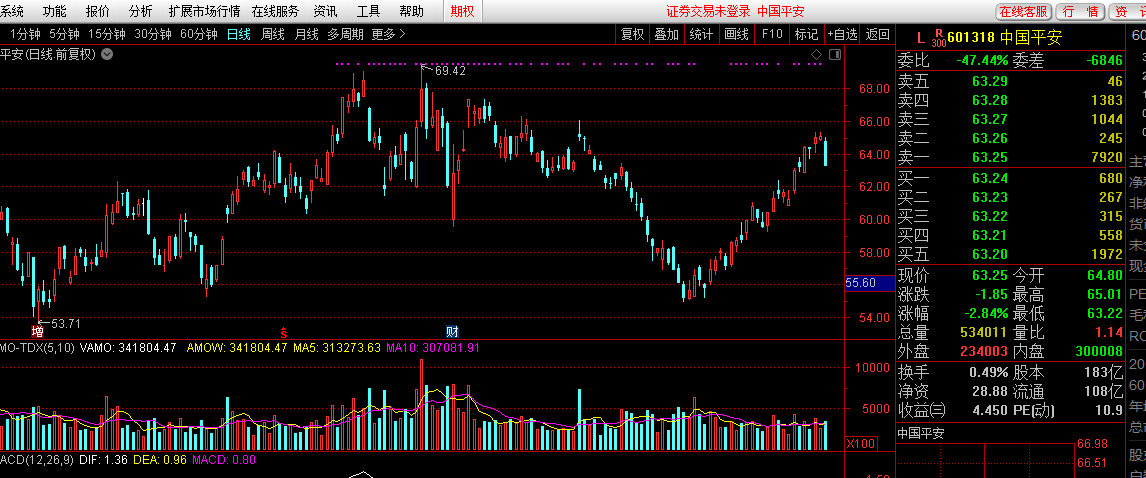Open the 报价 menu
The height and width of the screenshot is (478, 1146).
(x=97, y=11)
